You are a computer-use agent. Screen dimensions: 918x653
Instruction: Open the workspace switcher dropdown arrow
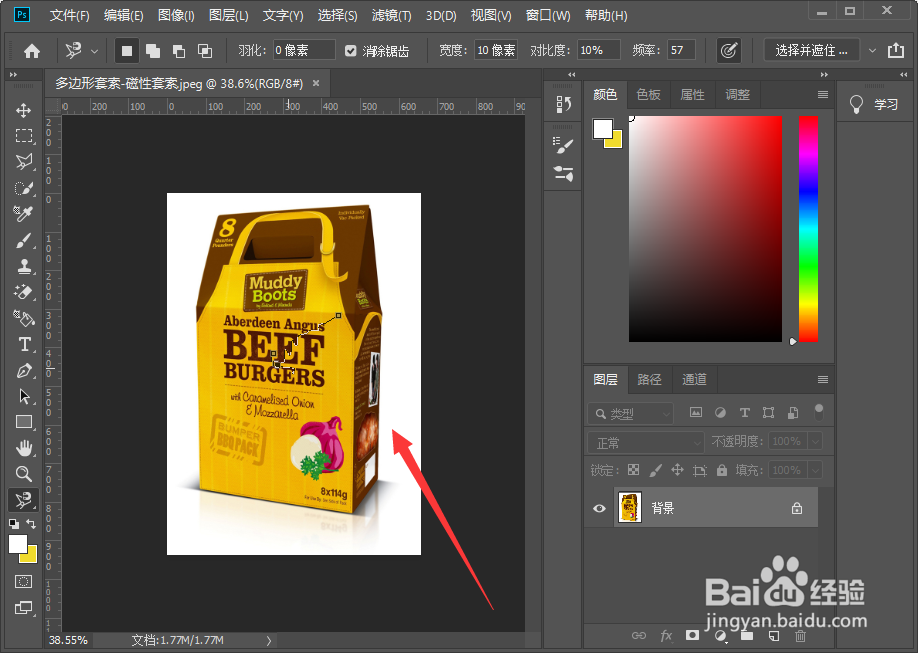tap(872, 51)
